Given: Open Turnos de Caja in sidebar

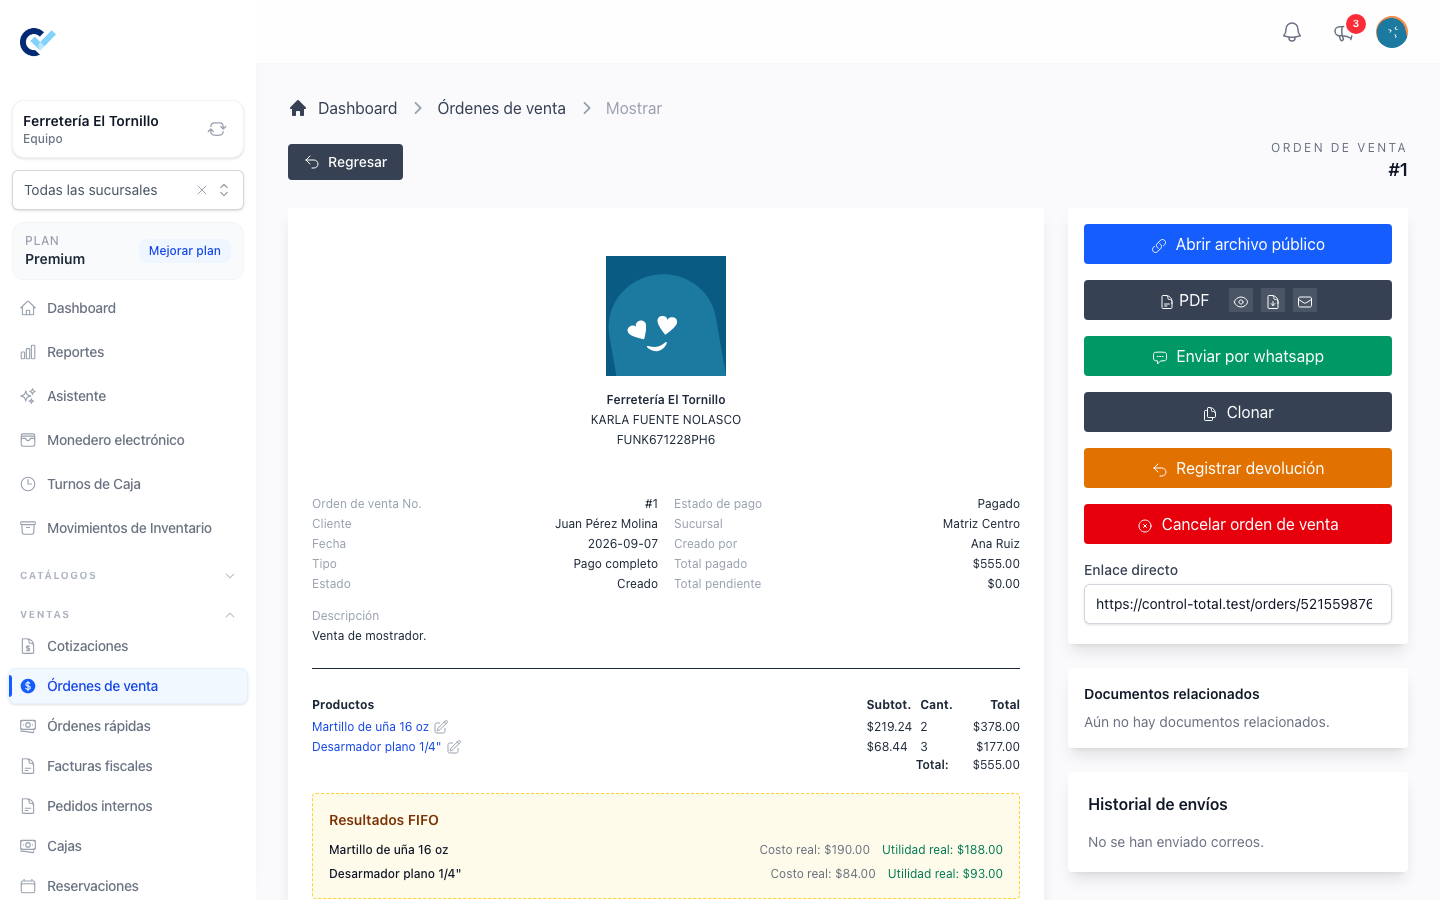Looking at the screenshot, I should click(x=128, y=484).
